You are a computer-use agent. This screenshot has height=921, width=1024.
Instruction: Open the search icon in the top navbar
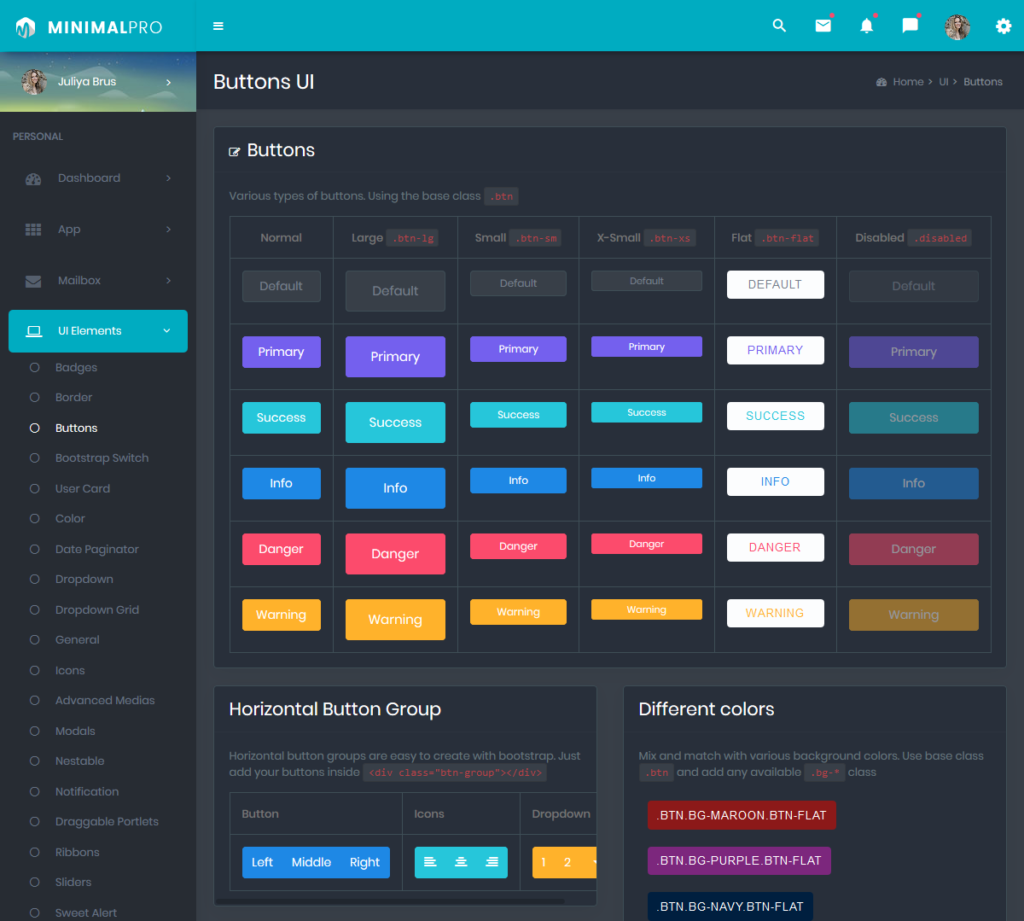coord(779,26)
